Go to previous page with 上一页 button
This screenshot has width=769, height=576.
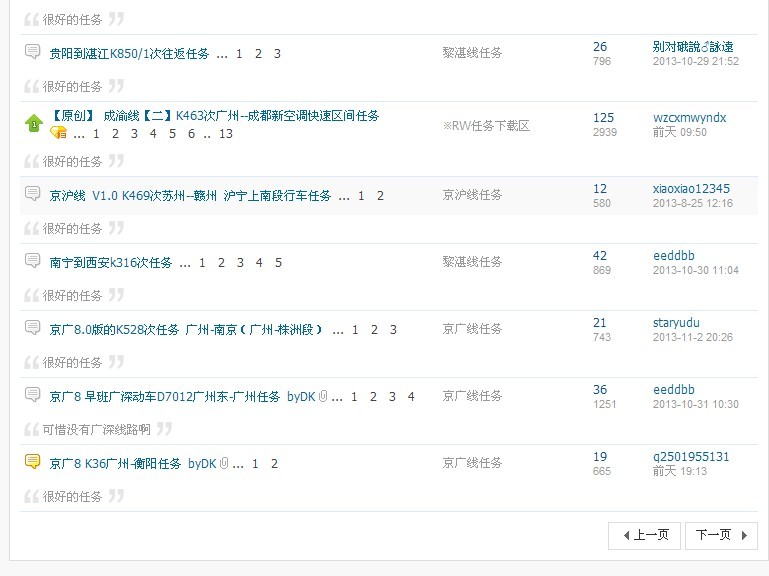click(645, 535)
